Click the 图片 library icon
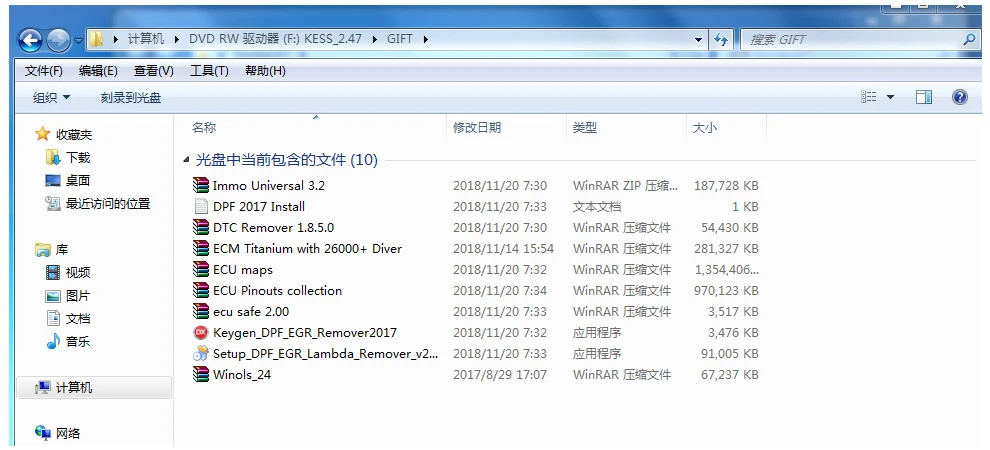The height and width of the screenshot is (450, 990). coord(53,295)
